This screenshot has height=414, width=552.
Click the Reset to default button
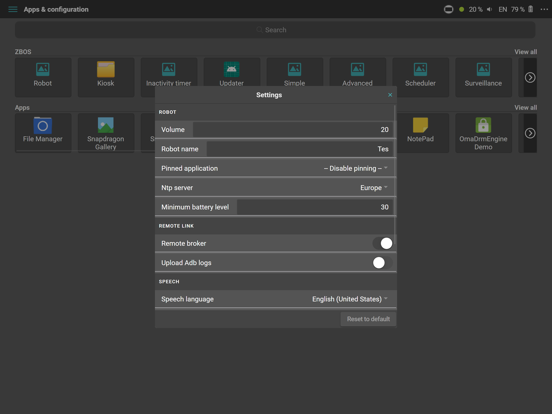point(368,319)
